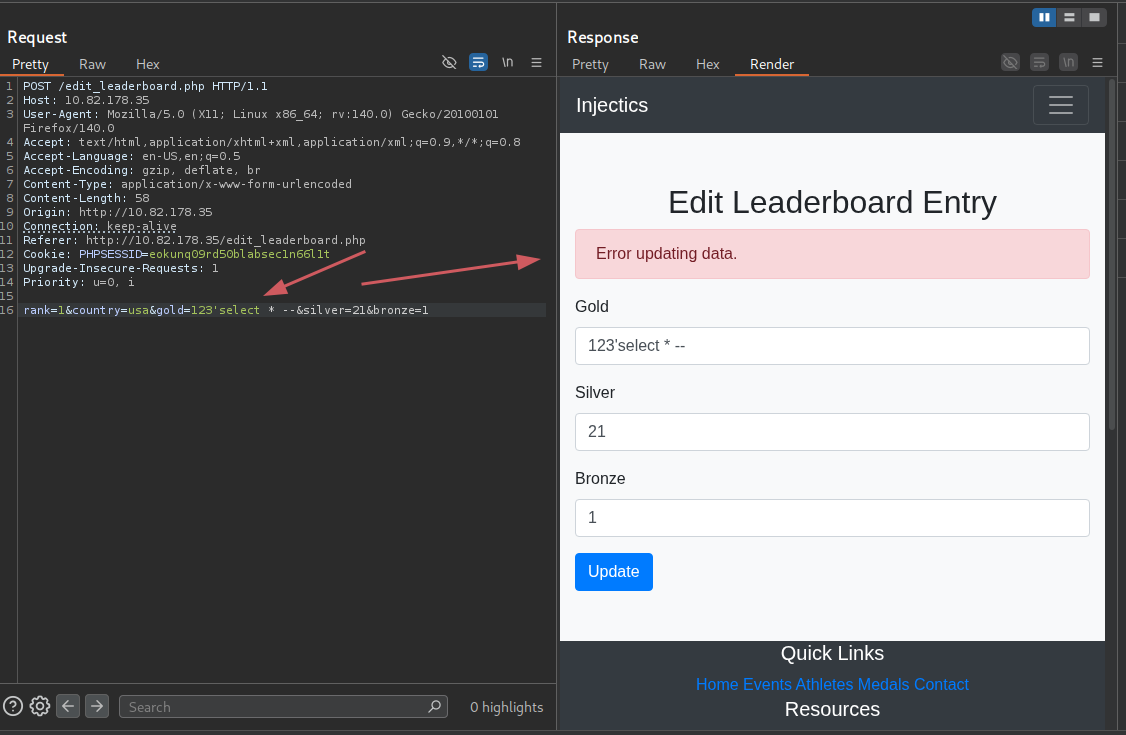
Task: Toggle hide non-printable characters in Request panel
Action: tap(449, 62)
